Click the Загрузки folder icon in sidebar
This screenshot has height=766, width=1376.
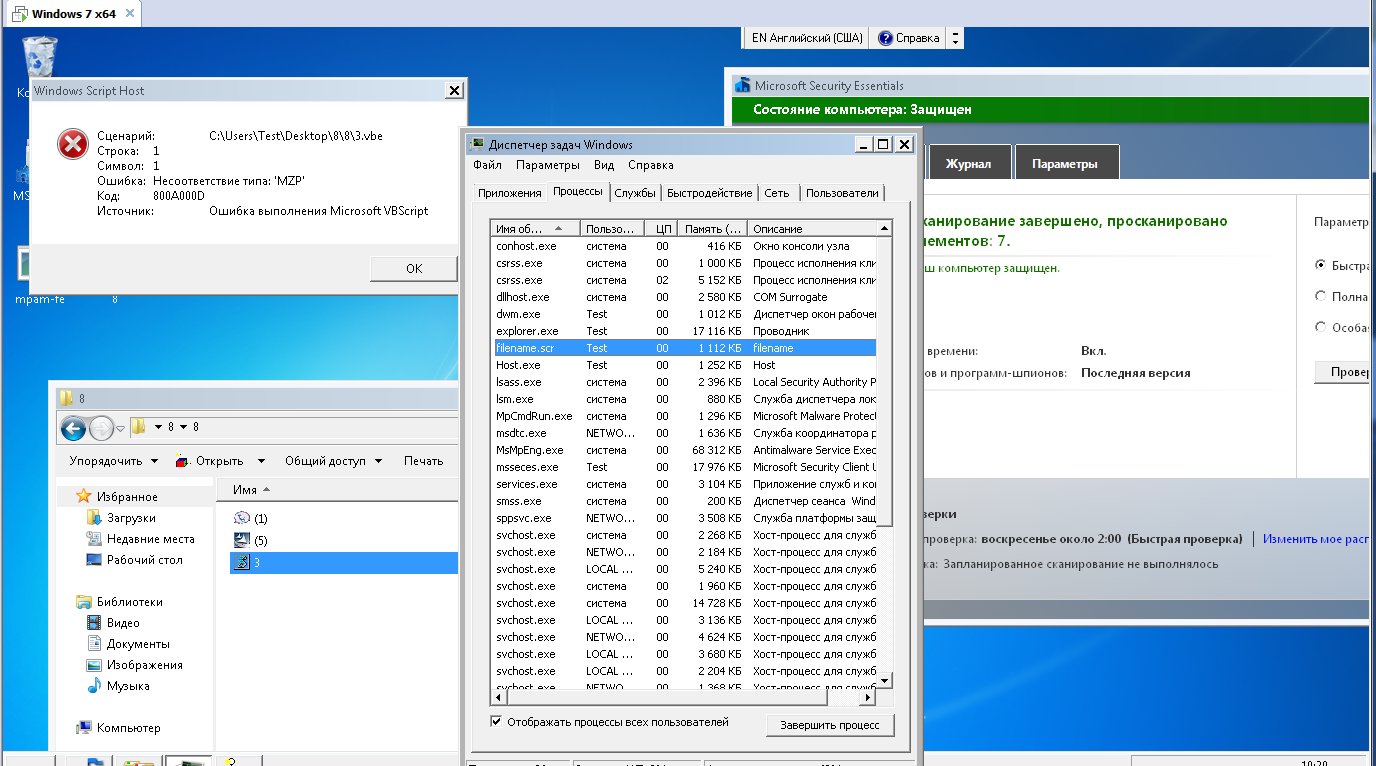(x=94, y=518)
